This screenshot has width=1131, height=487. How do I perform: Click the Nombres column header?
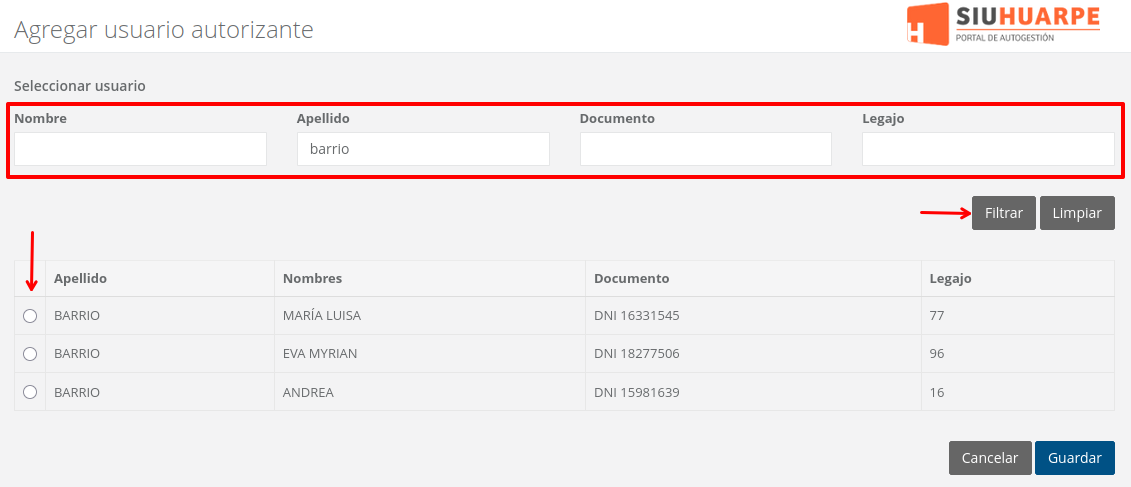[313, 278]
